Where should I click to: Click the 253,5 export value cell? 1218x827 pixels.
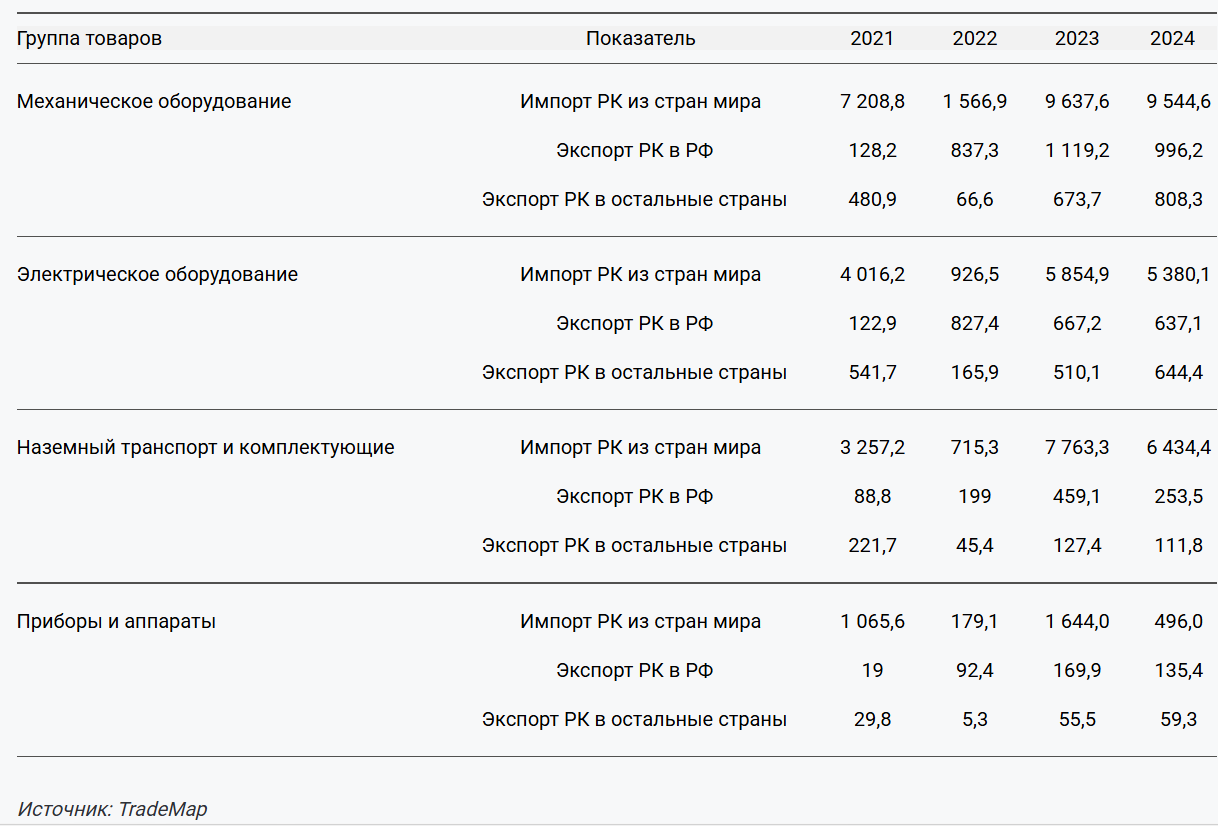click(1178, 497)
